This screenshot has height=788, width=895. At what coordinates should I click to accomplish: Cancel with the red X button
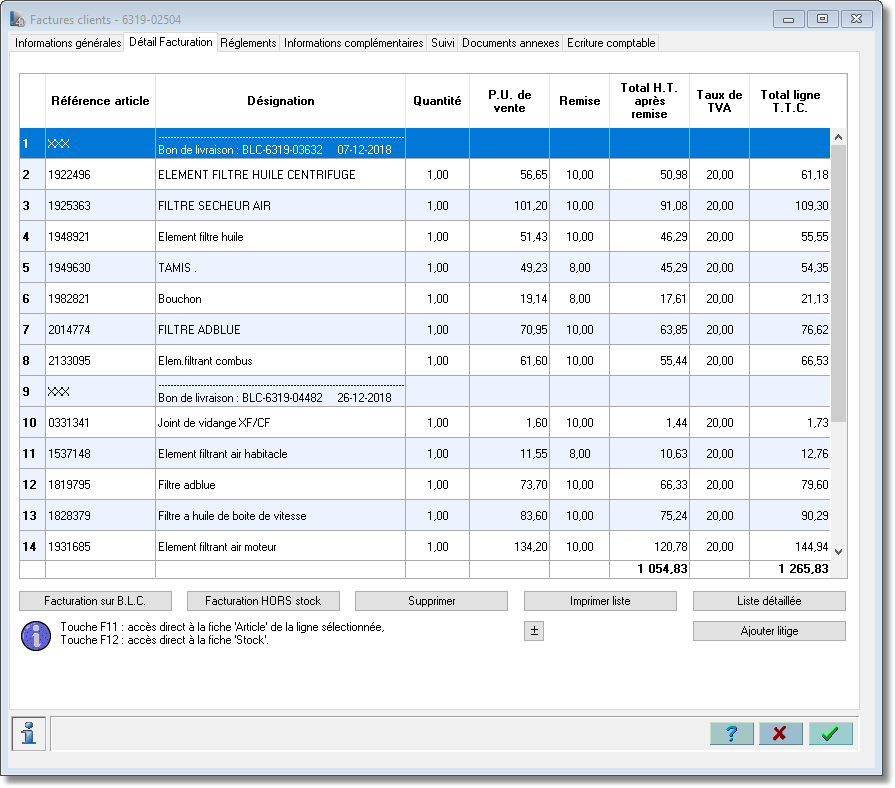pos(780,733)
